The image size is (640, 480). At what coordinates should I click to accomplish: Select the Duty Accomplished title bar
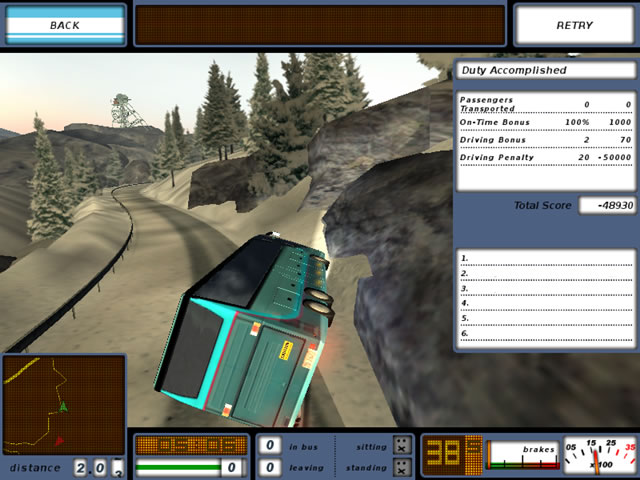click(x=545, y=71)
